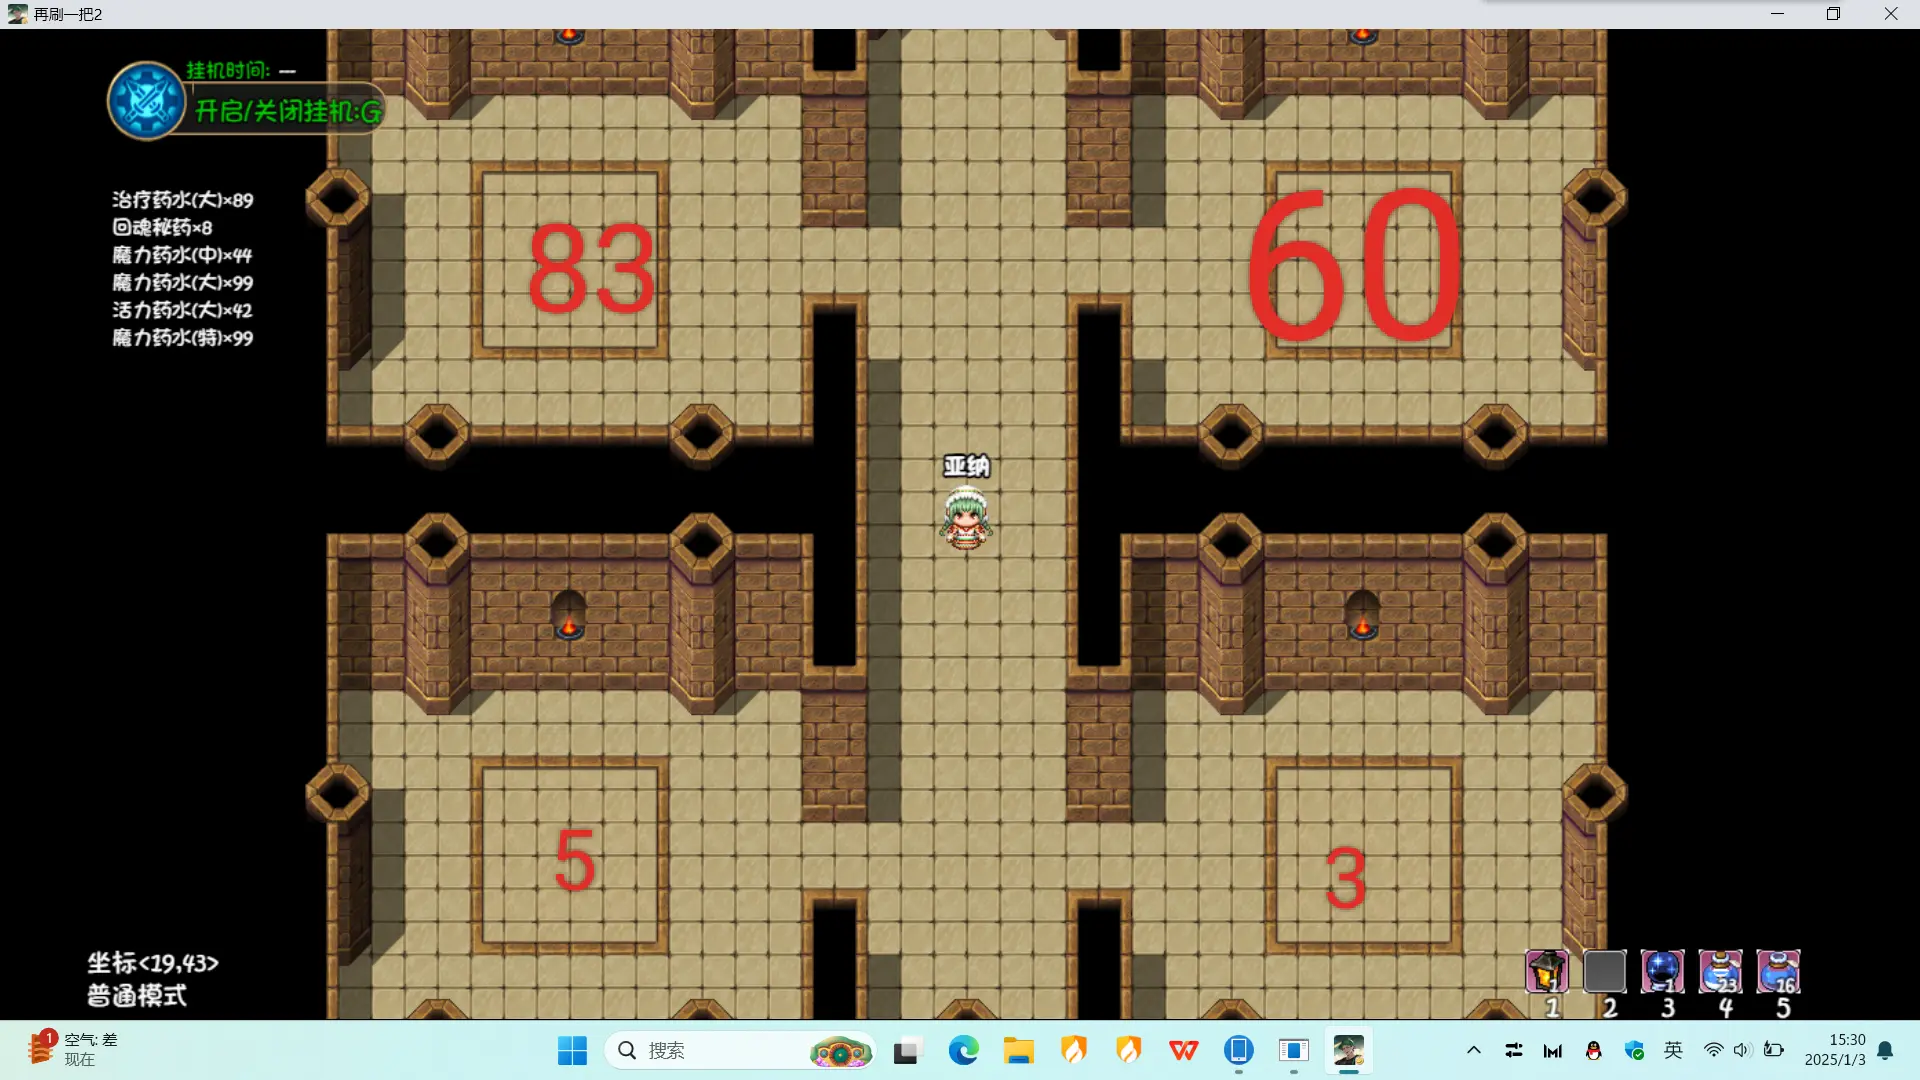Open the second orange flame app in taskbar
This screenshot has width=1920, height=1080.
[x=1128, y=1050]
